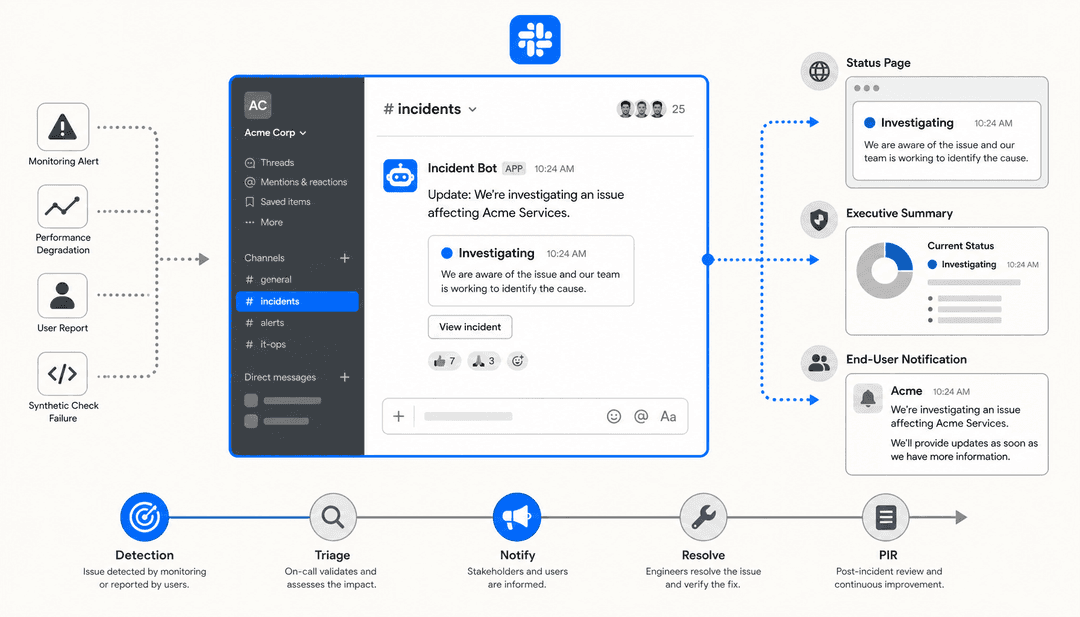The height and width of the screenshot is (617, 1080).
Task: Click the Status Page globe icon
Action: tap(819, 71)
